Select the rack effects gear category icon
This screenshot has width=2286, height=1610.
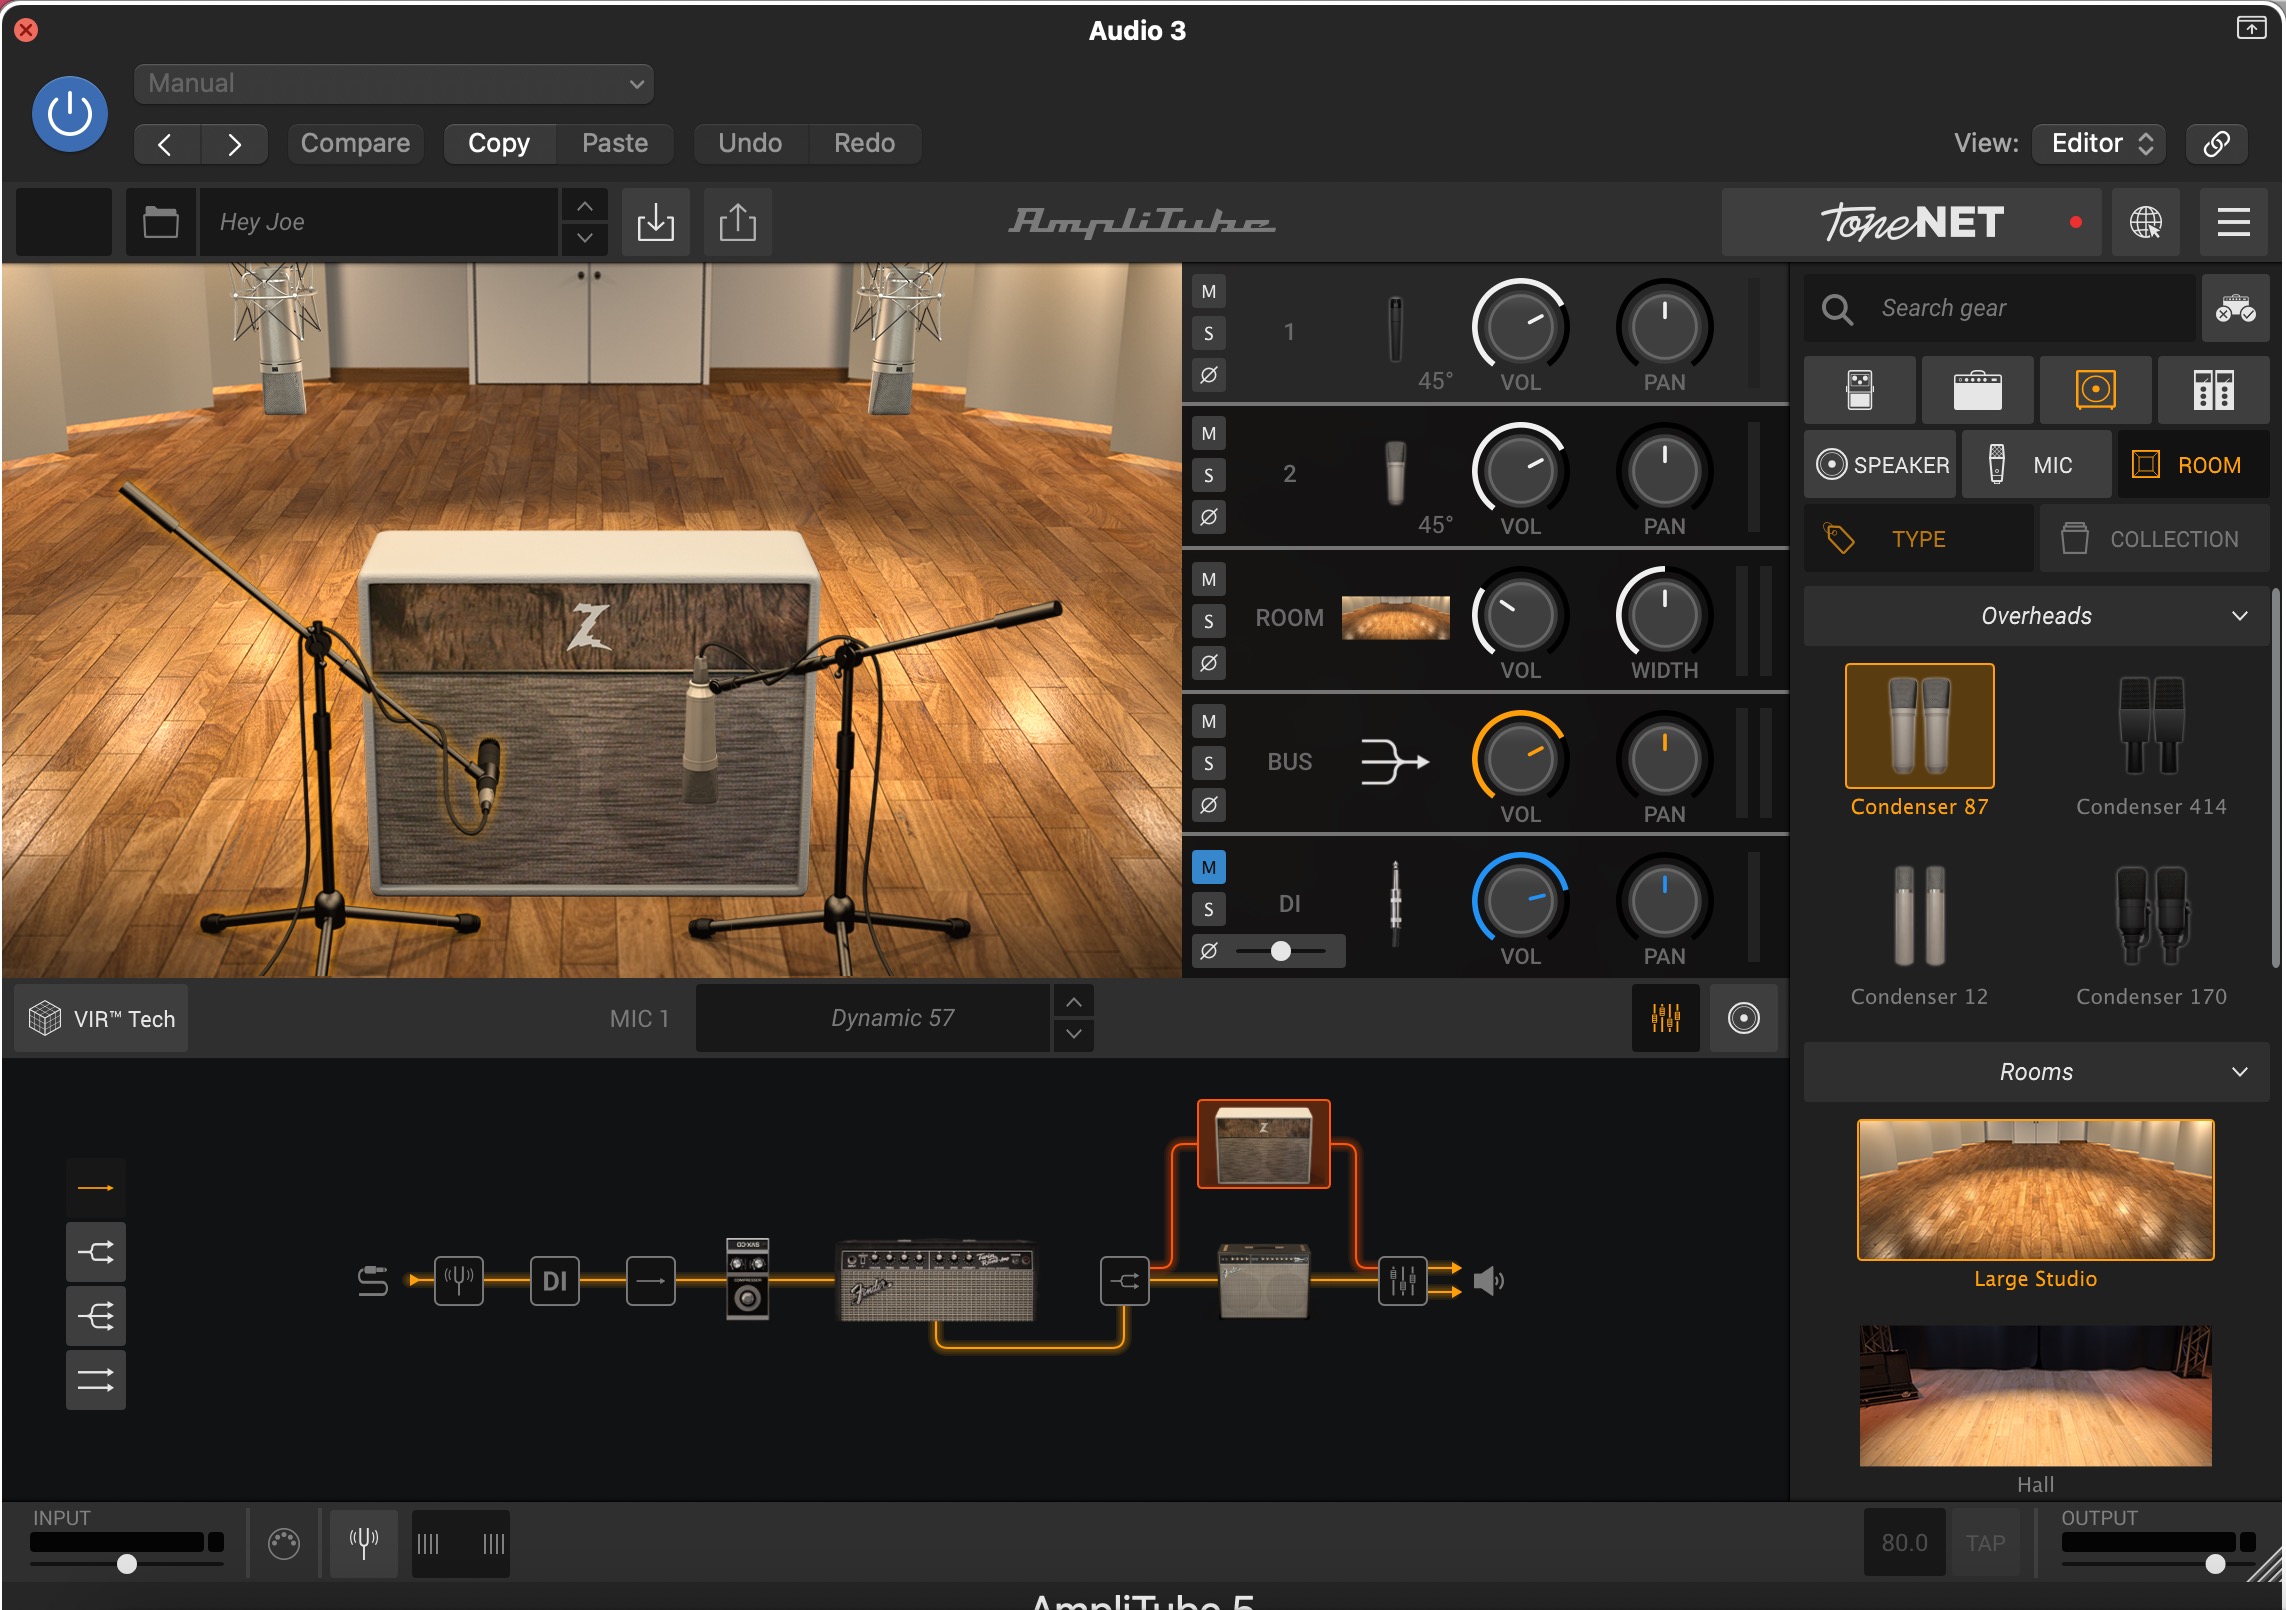[2213, 390]
